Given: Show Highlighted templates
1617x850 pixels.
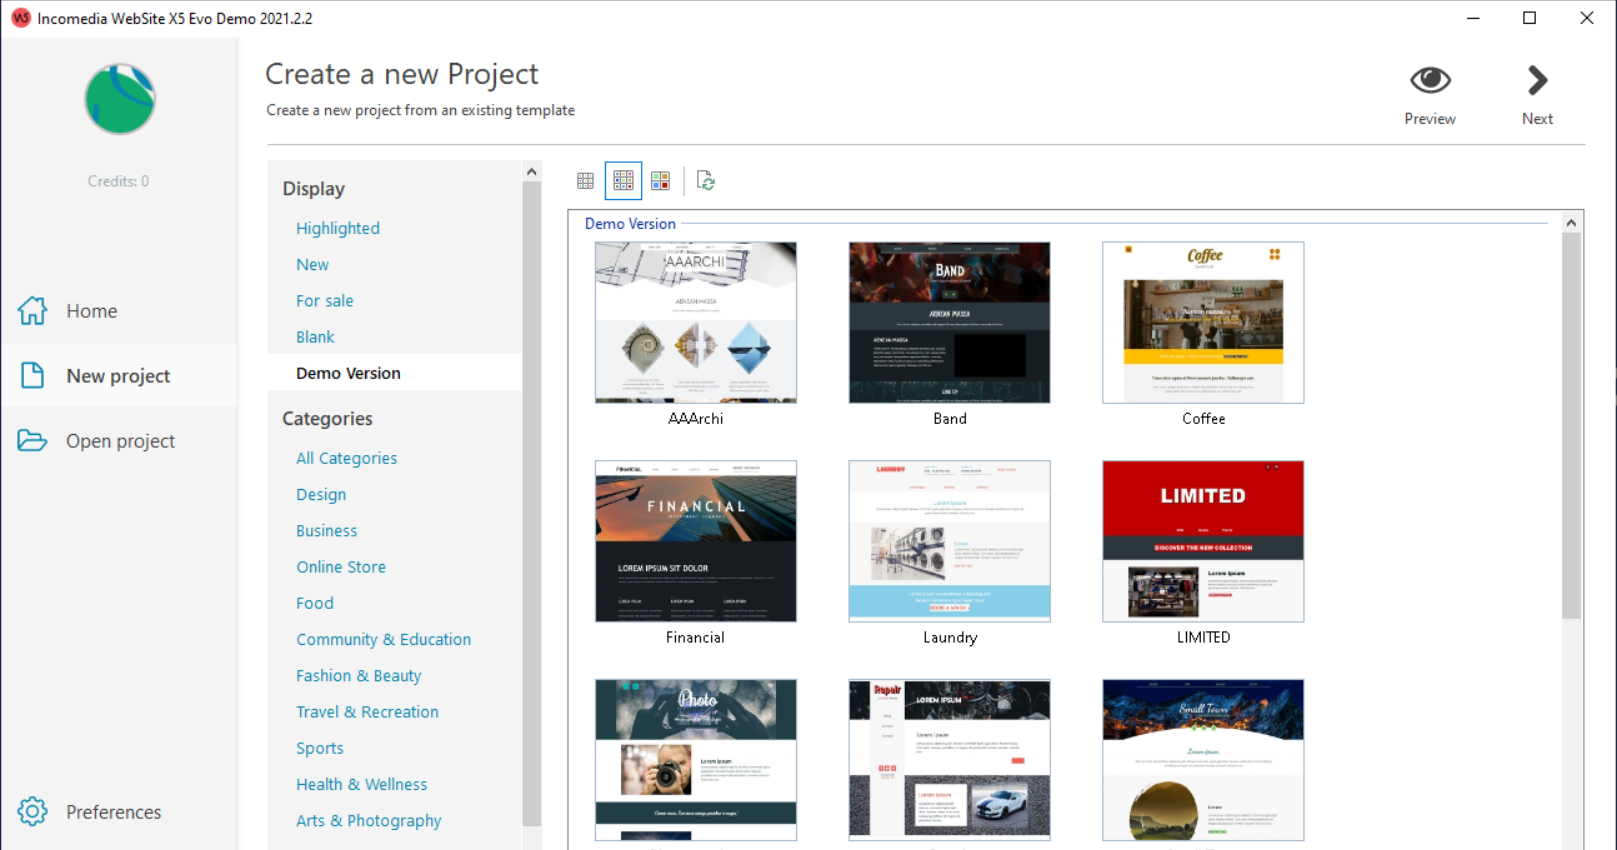Looking at the screenshot, I should tap(338, 228).
